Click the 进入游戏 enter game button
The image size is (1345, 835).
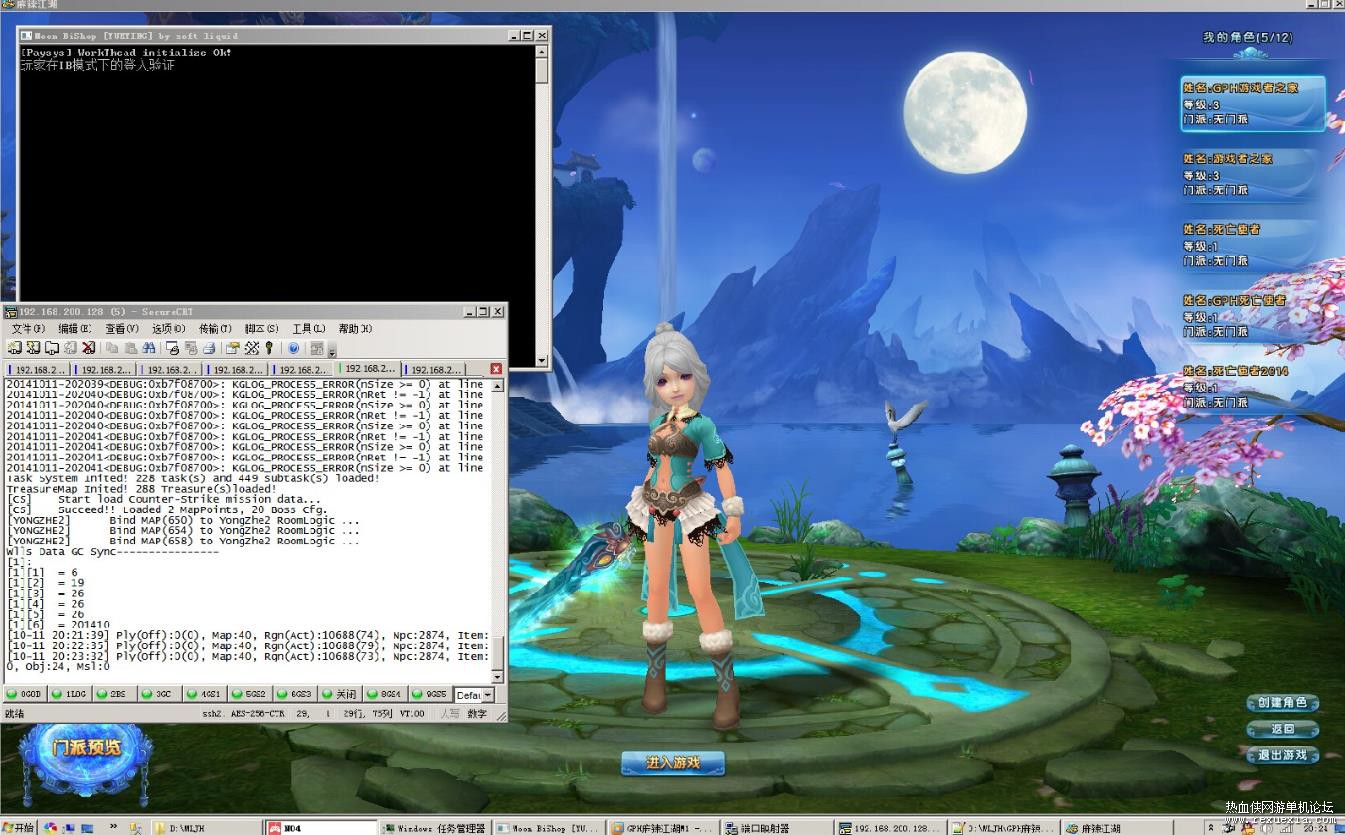pos(672,763)
